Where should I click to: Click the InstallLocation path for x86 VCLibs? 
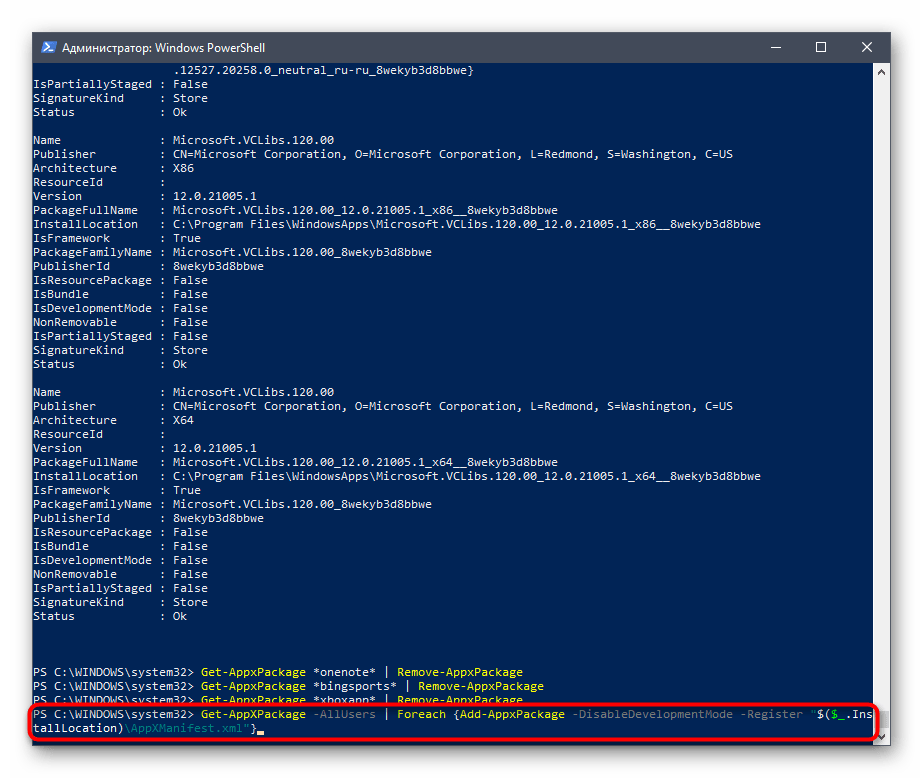click(x=466, y=224)
